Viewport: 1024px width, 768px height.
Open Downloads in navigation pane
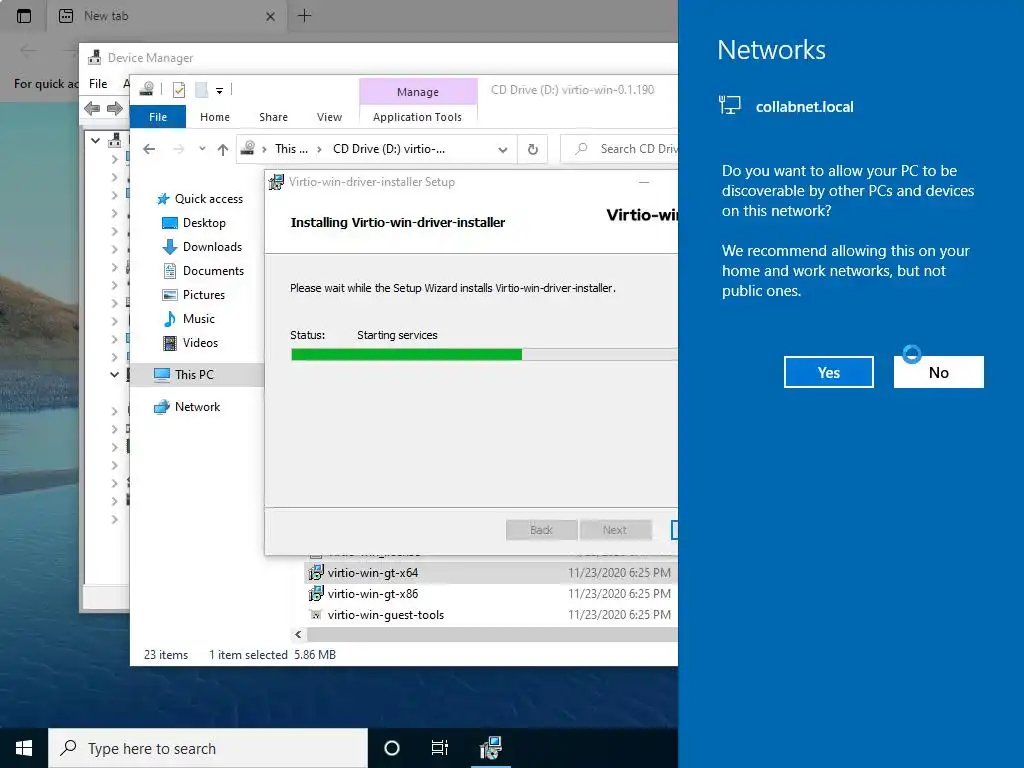point(212,247)
